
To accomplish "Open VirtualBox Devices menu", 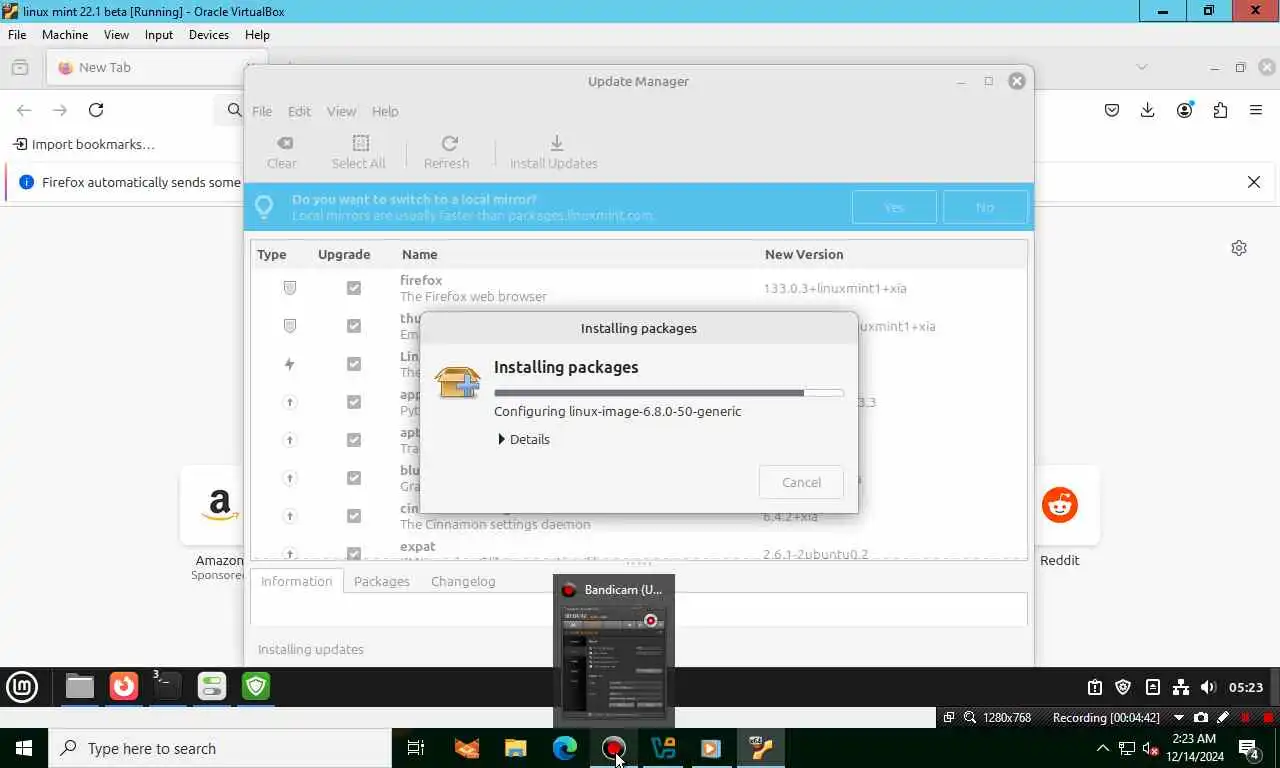I will 208,34.
